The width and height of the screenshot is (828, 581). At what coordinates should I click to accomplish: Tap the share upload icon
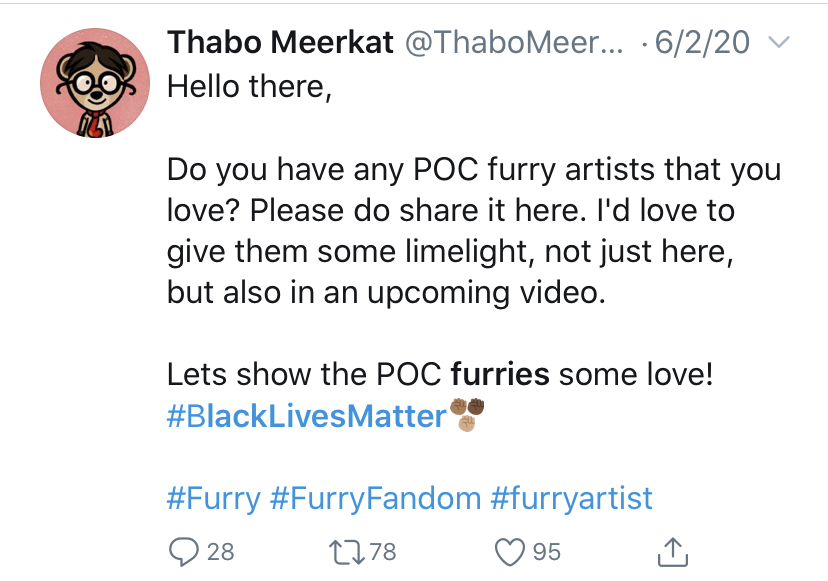click(x=673, y=552)
